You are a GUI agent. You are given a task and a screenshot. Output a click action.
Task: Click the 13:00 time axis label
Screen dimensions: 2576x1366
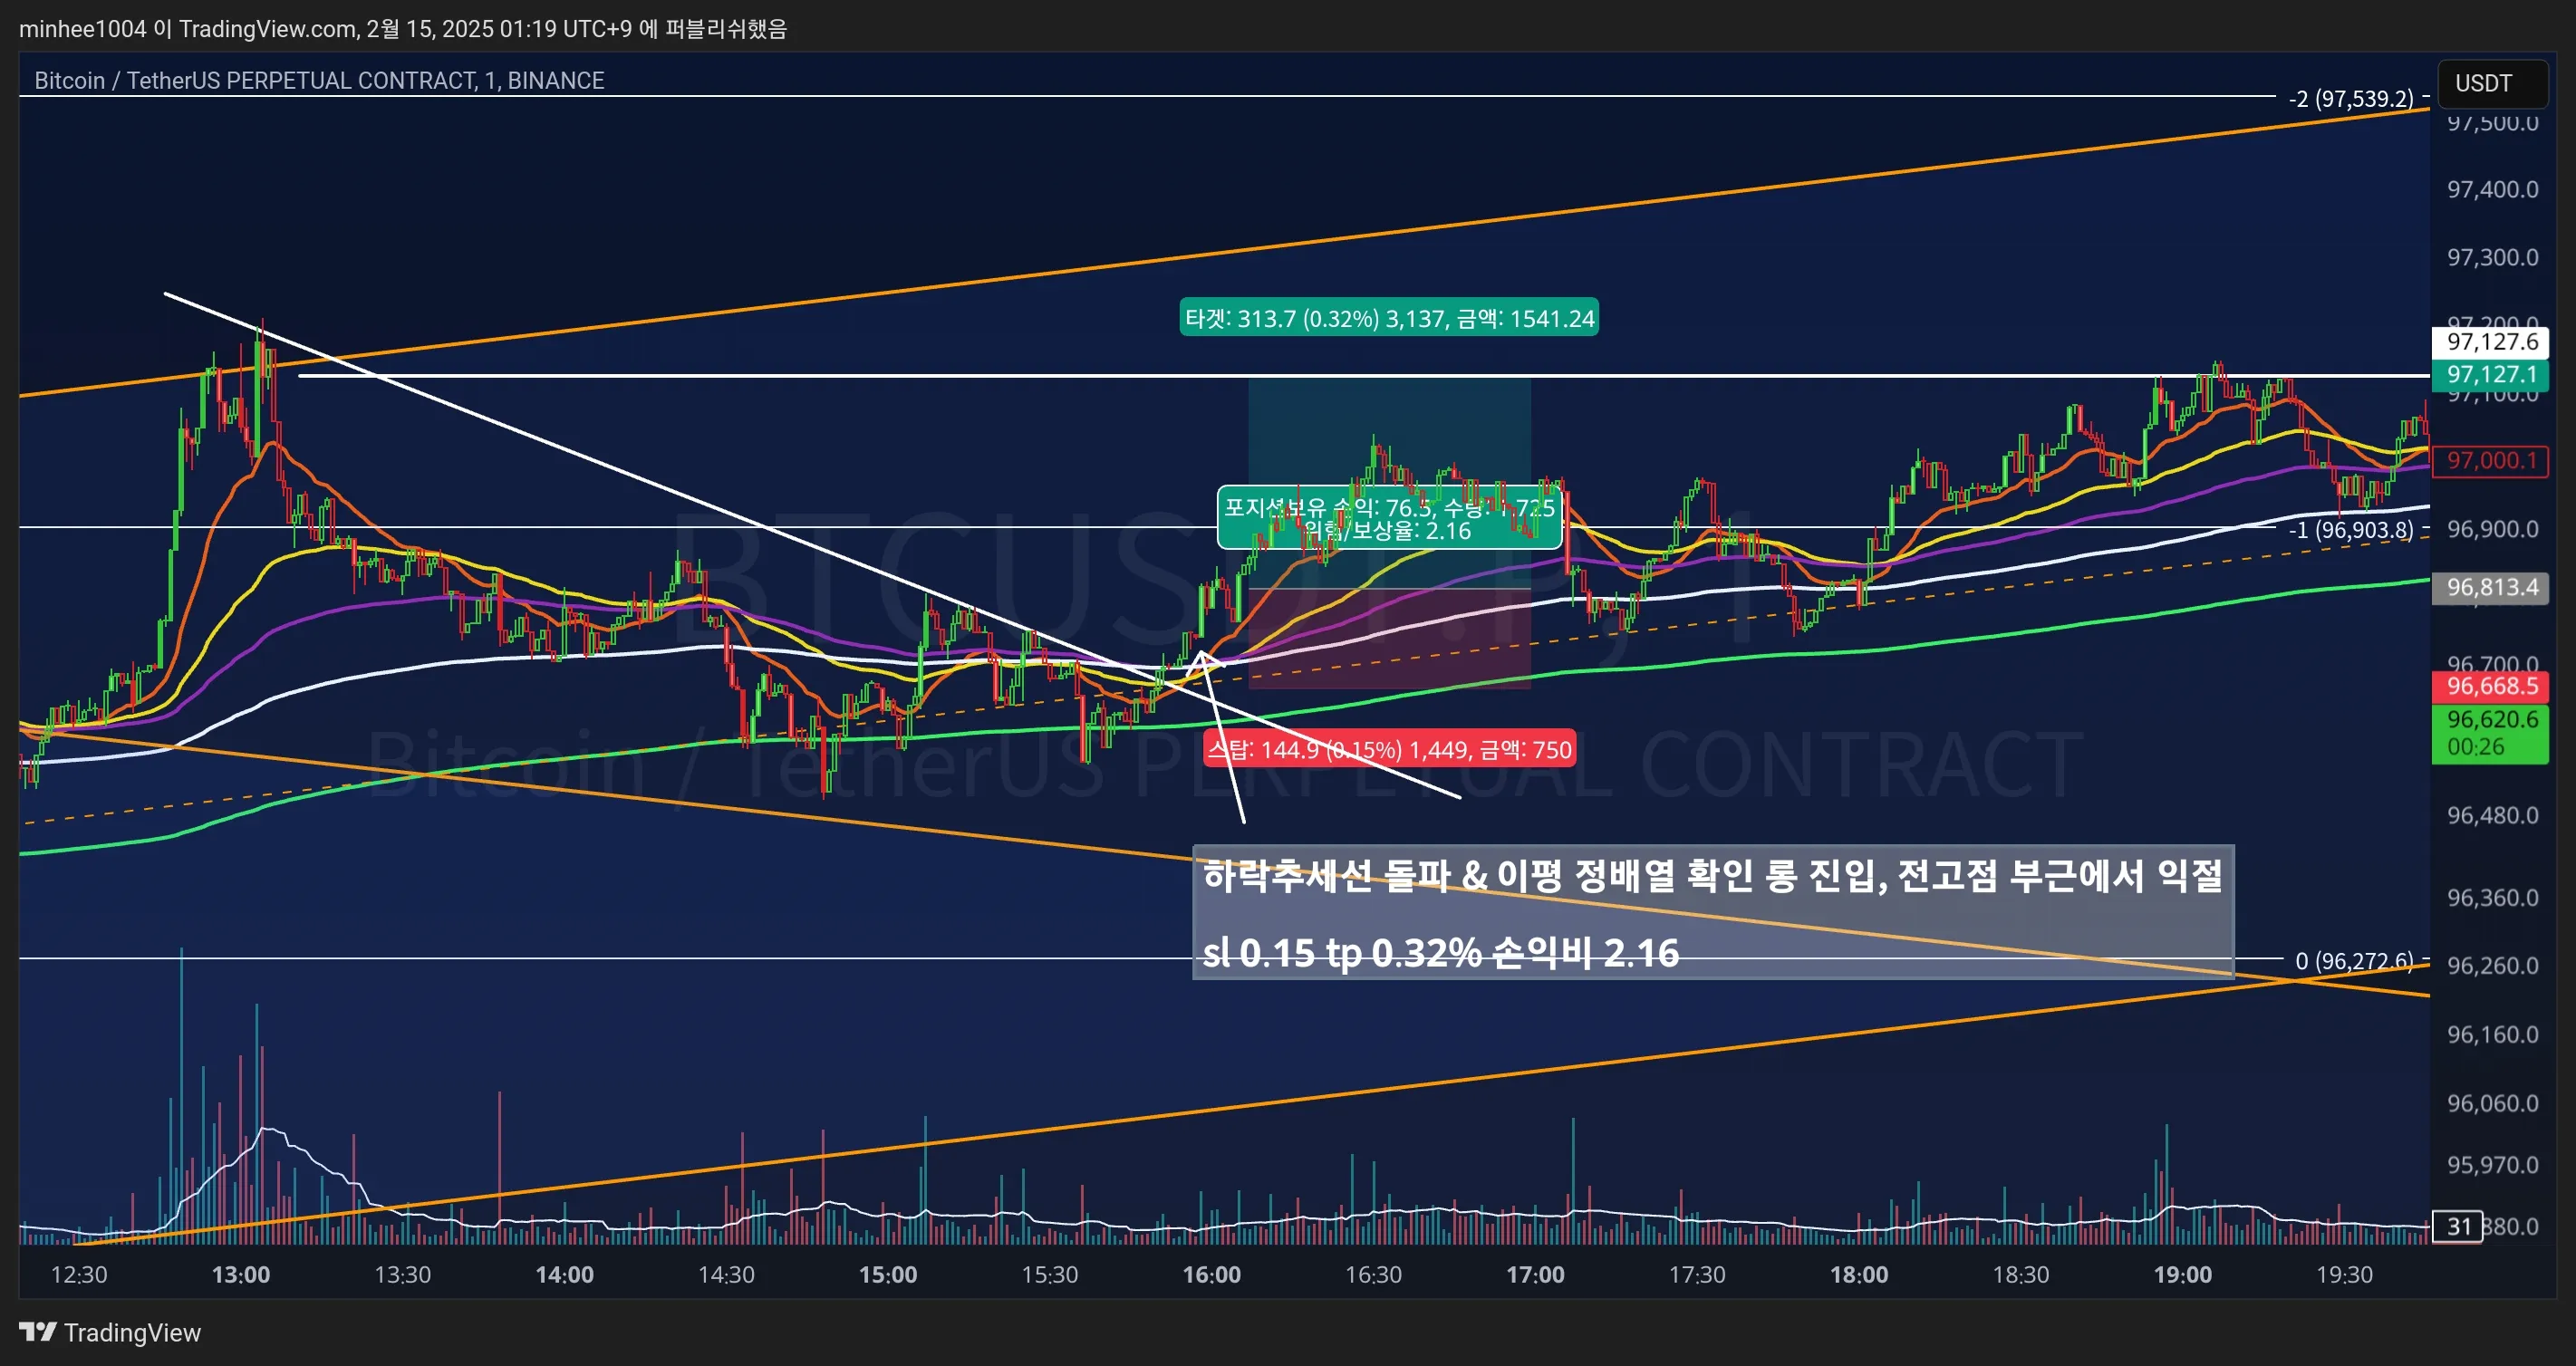click(241, 1275)
